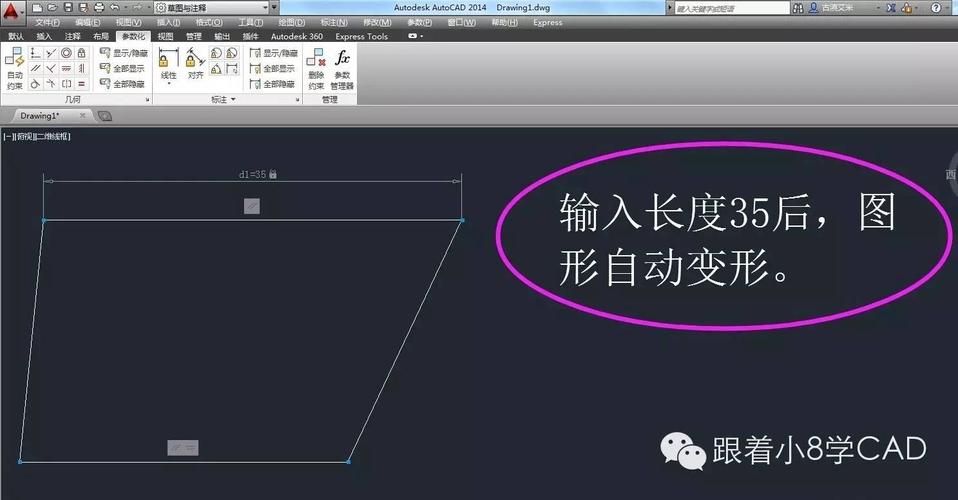Screen dimensions: 958x500
Task: Select the Symmetric constraint icon
Action: click(67, 84)
